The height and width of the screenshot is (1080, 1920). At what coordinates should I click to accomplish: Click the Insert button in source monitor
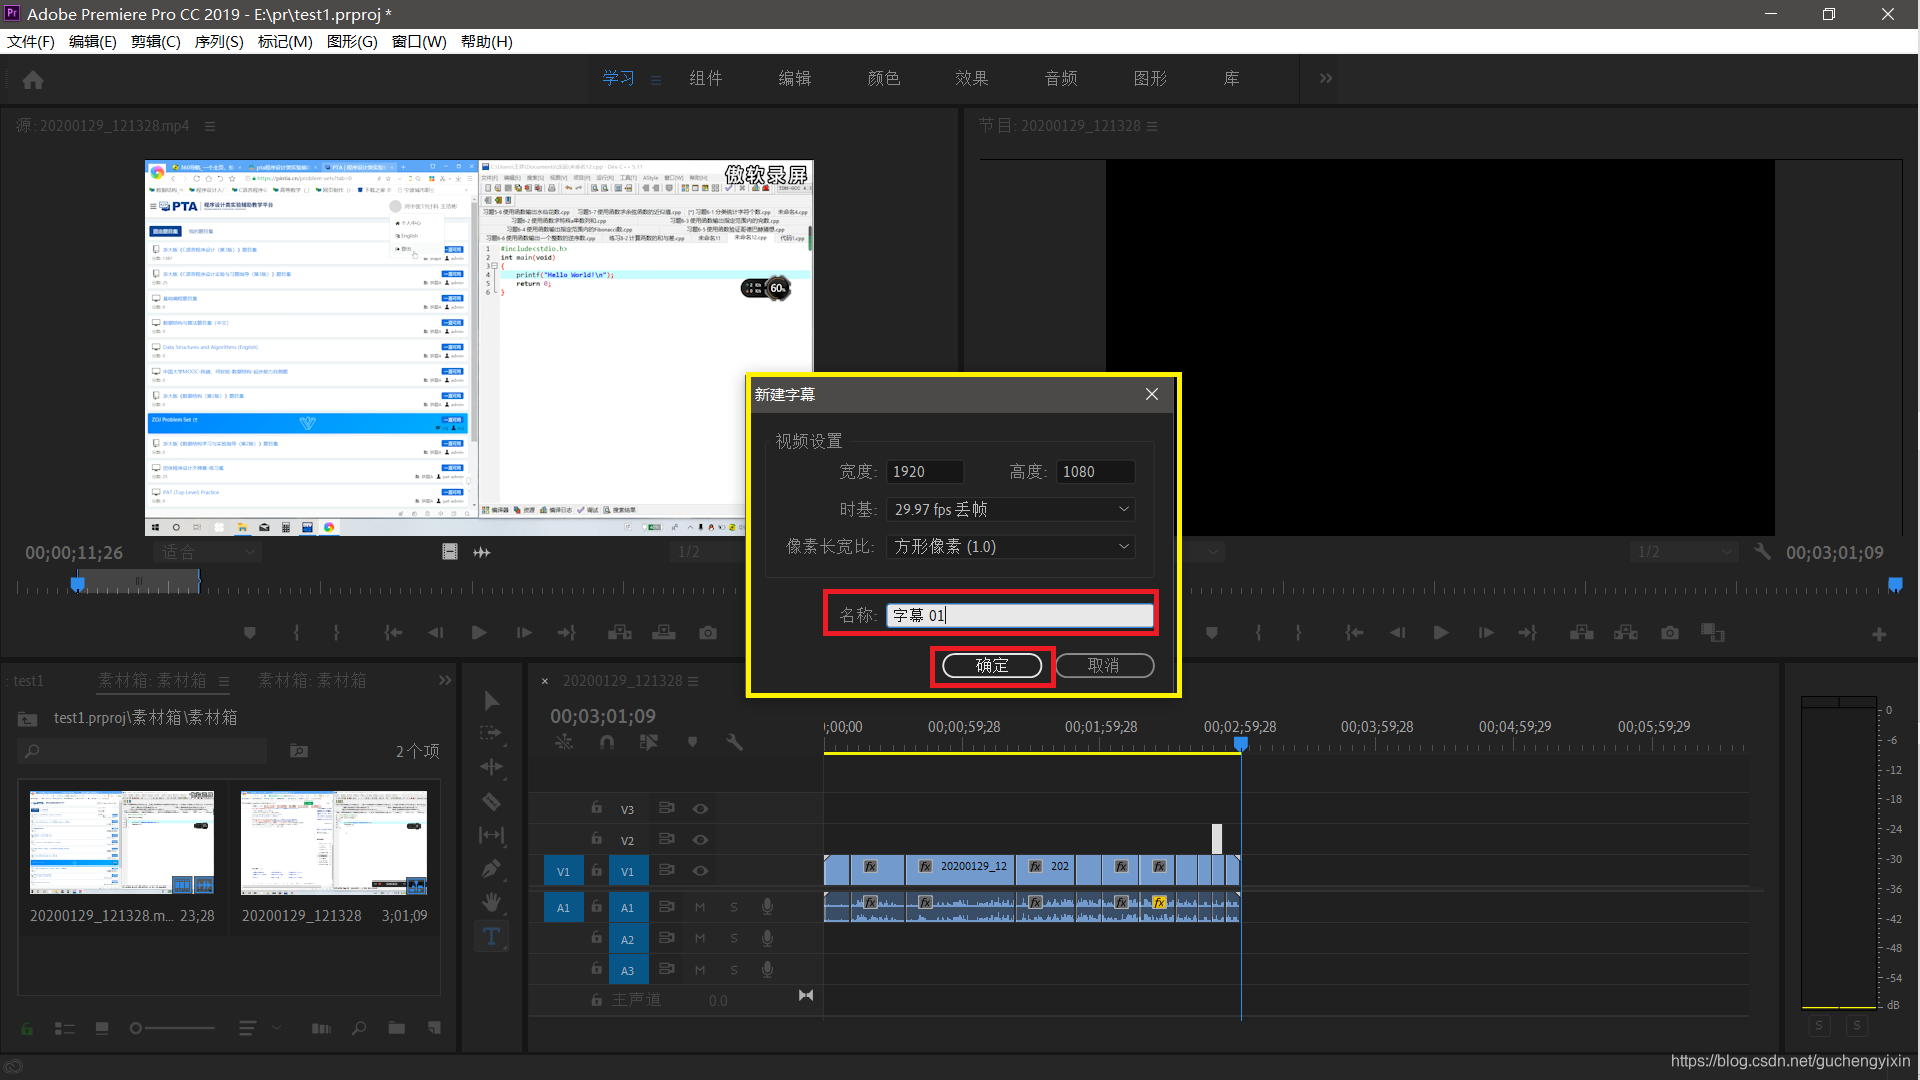620,633
